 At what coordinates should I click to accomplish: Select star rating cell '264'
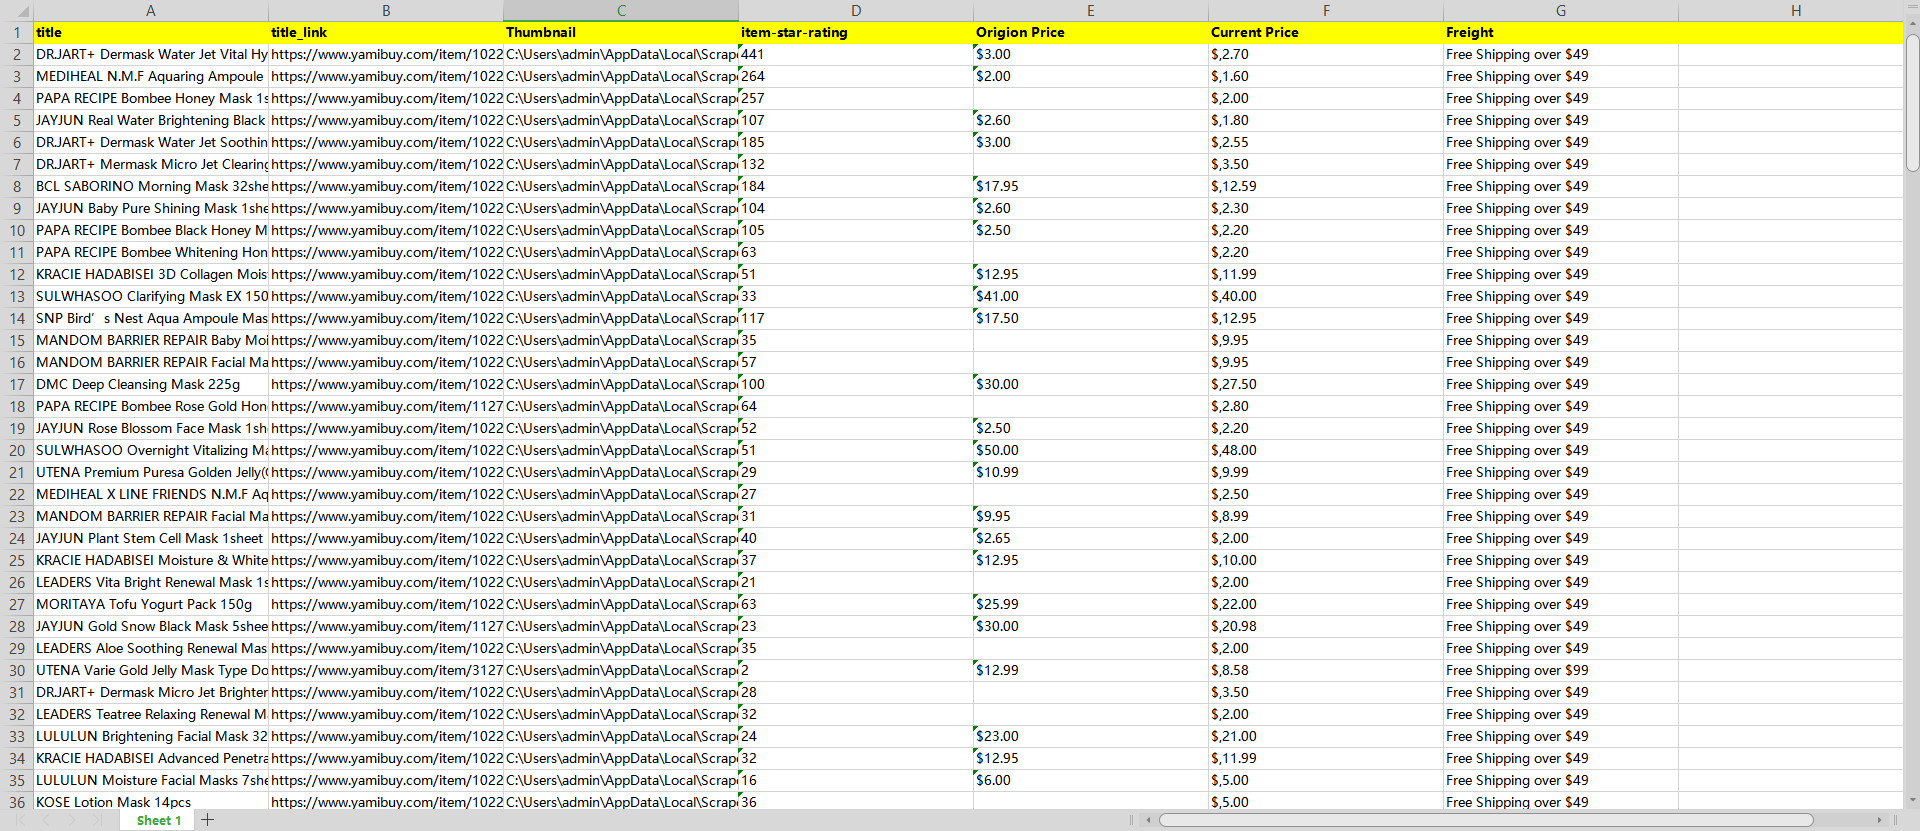point(856,76)
